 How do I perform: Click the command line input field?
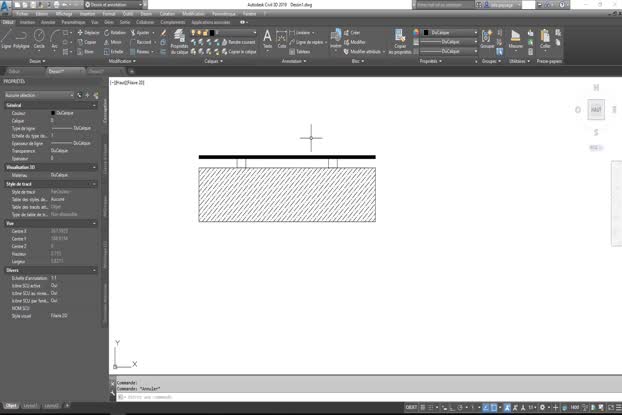tap(369, 397)
